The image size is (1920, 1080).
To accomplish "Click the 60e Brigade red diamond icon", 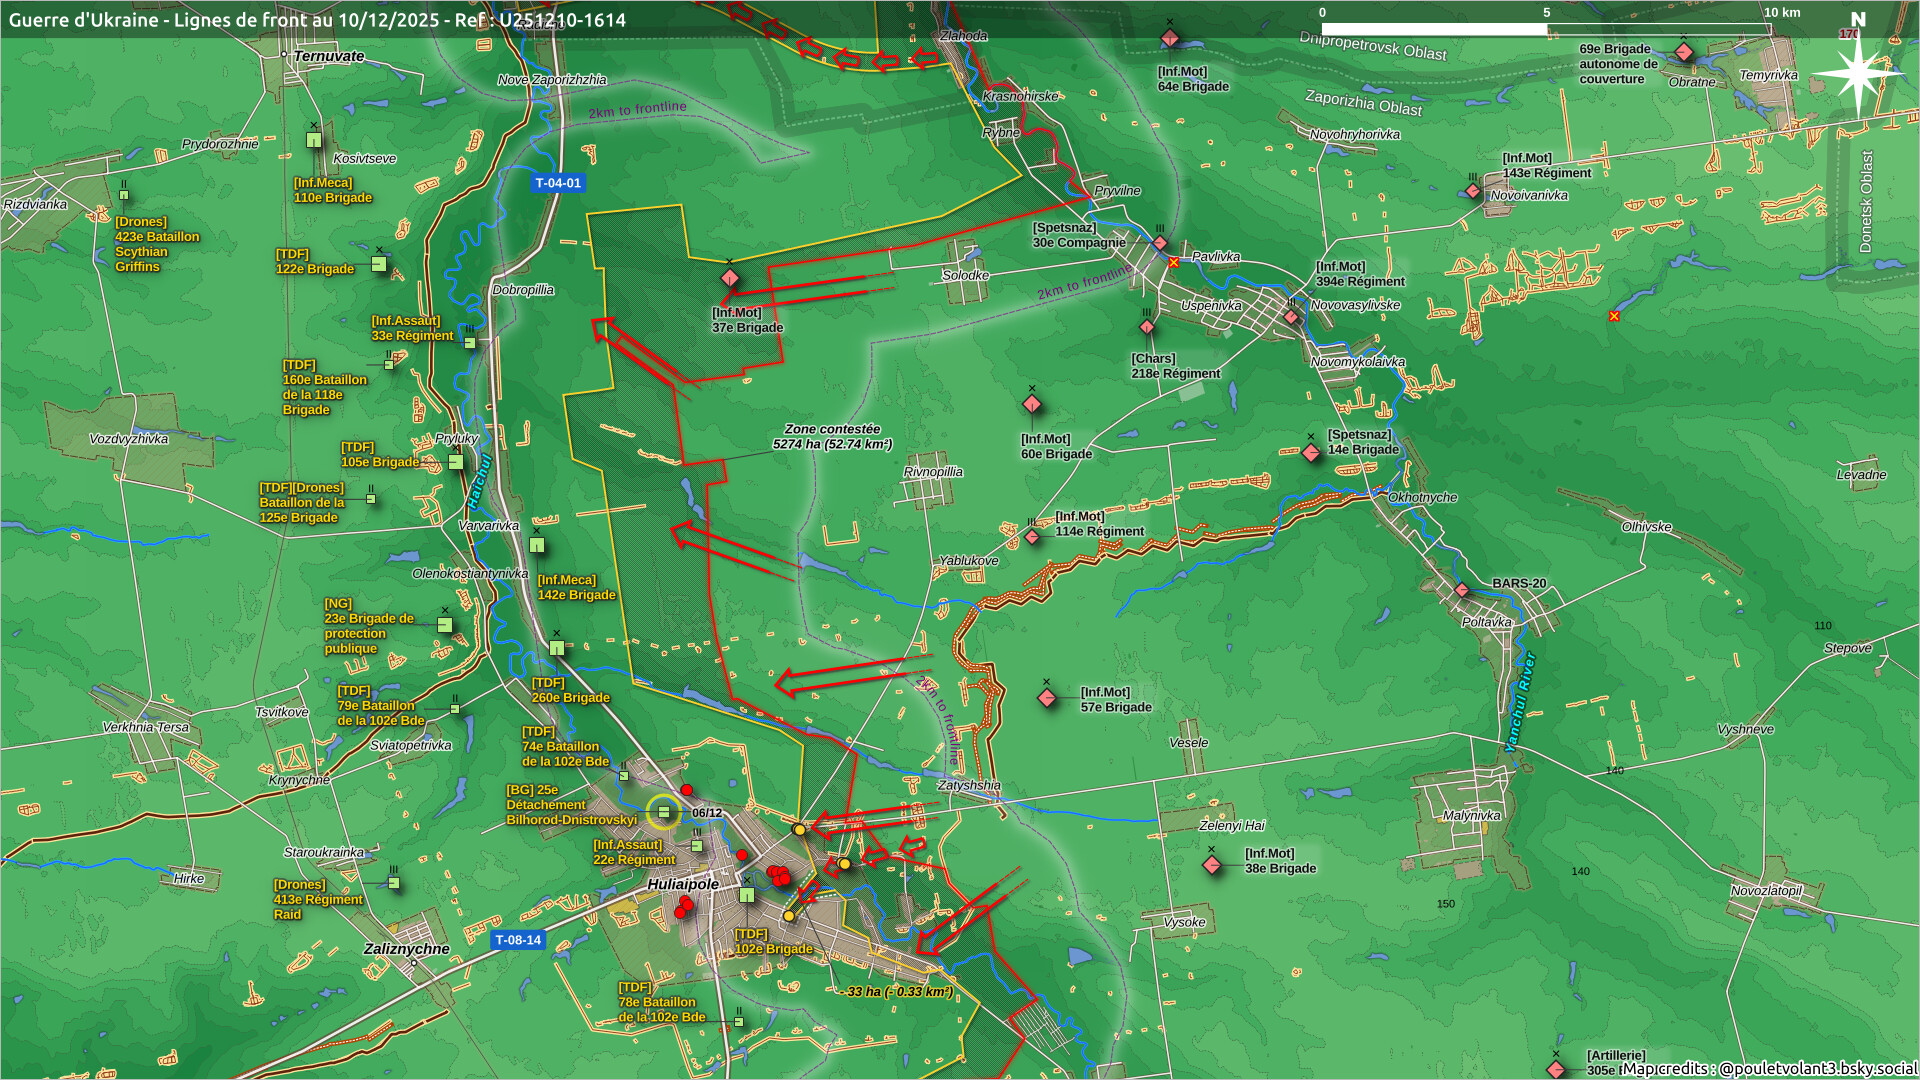I will [1032, 405].
